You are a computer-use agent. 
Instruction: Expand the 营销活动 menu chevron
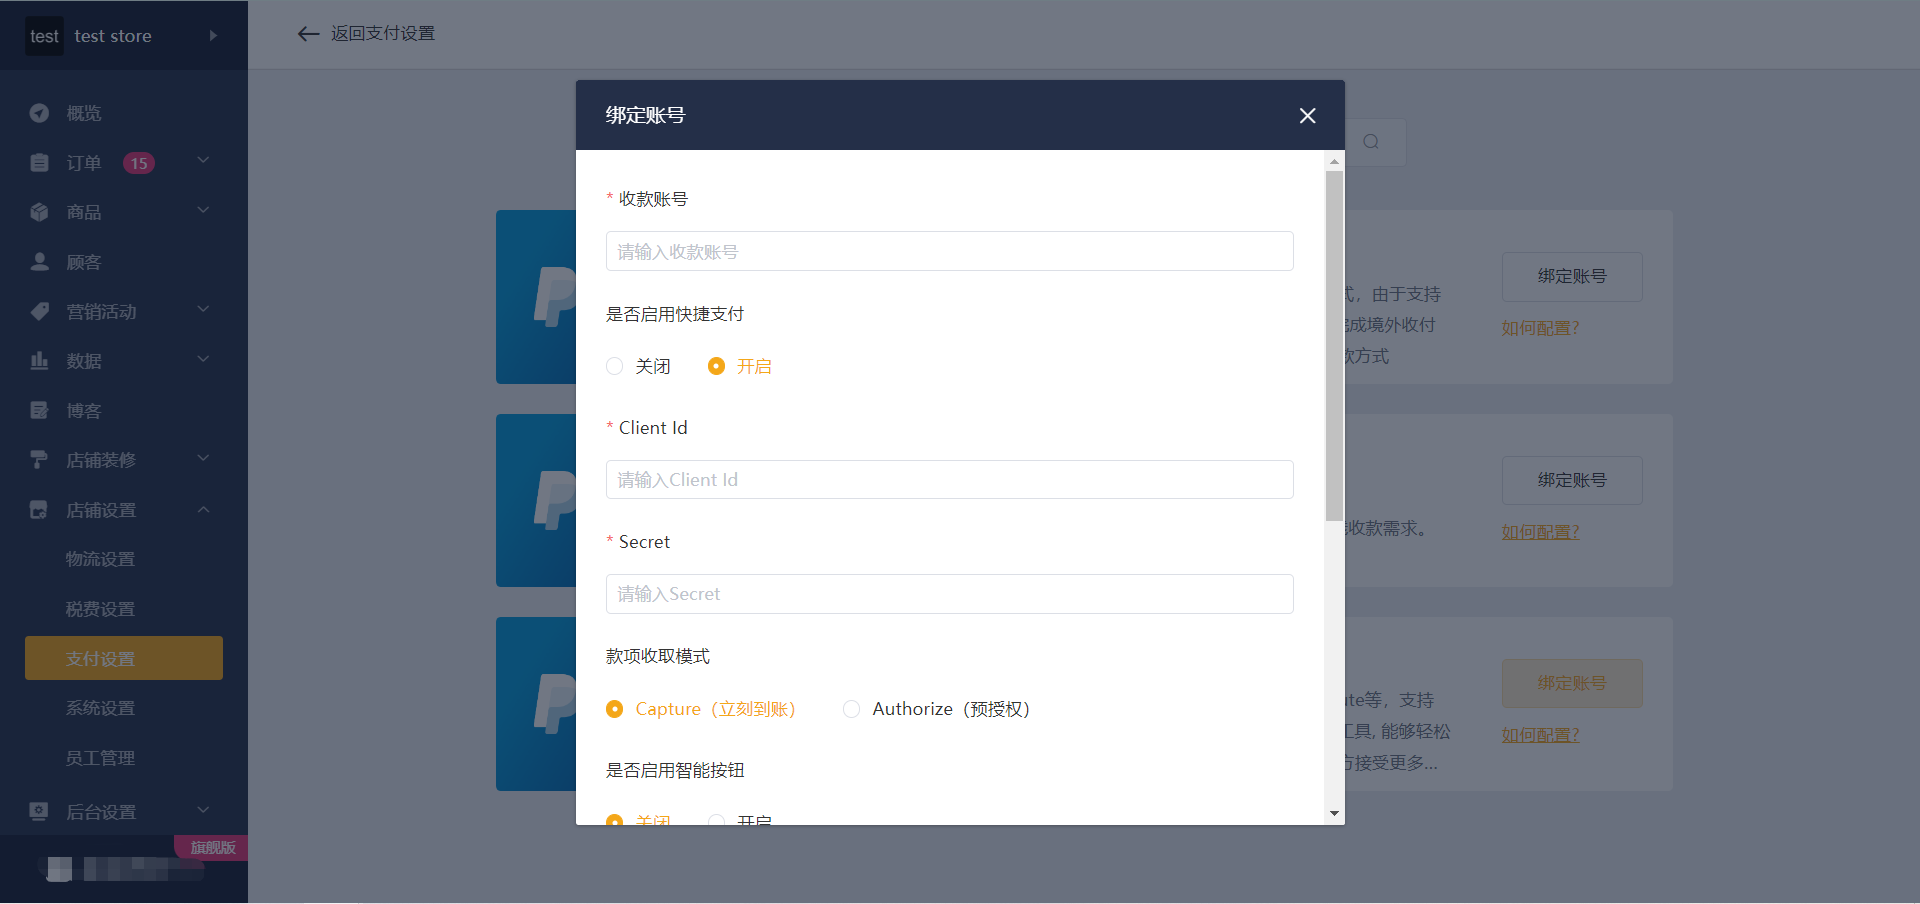203,309
